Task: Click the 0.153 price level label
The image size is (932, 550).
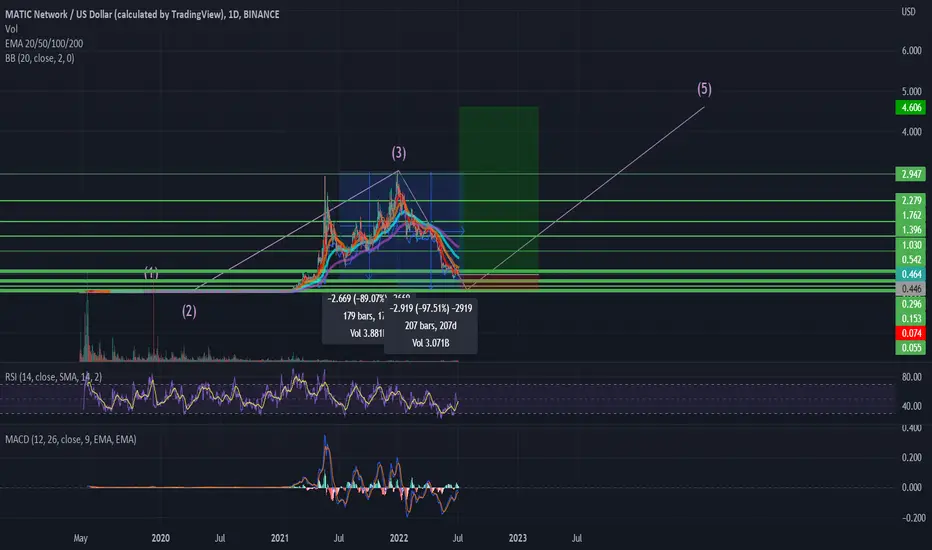Action: coord(911,318)
